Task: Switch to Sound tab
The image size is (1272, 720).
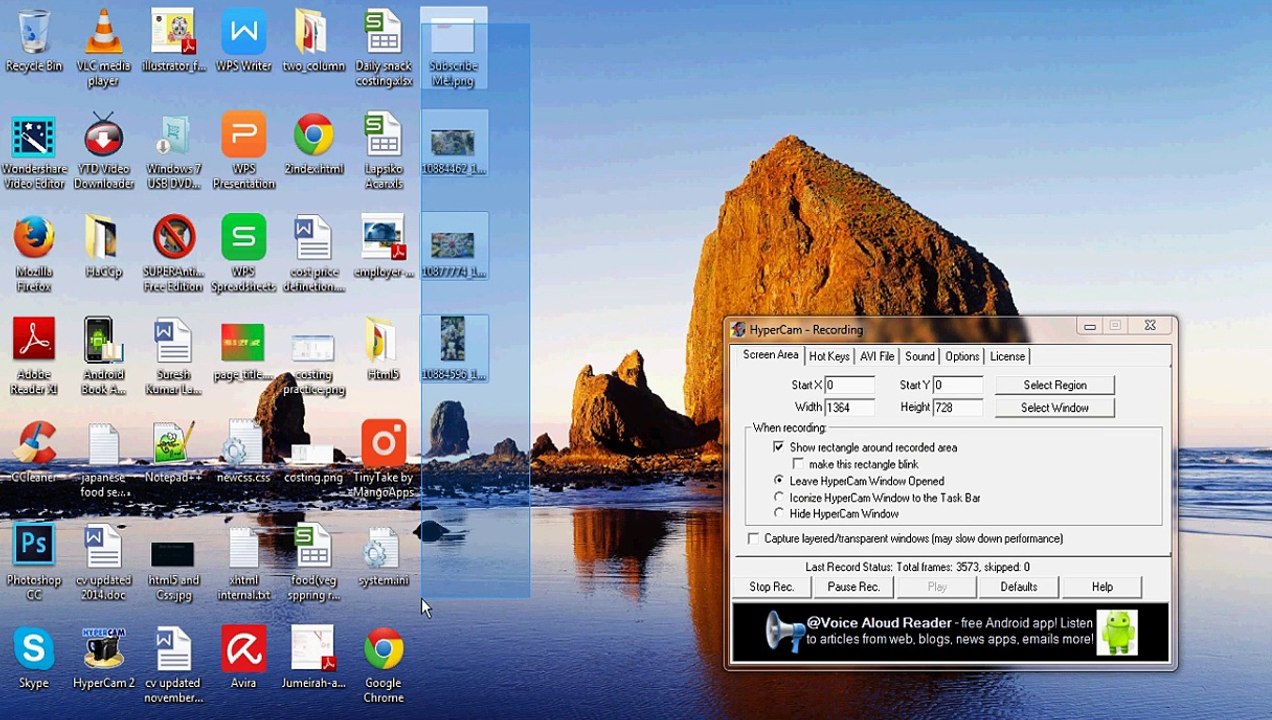Action: coord(920,356)
